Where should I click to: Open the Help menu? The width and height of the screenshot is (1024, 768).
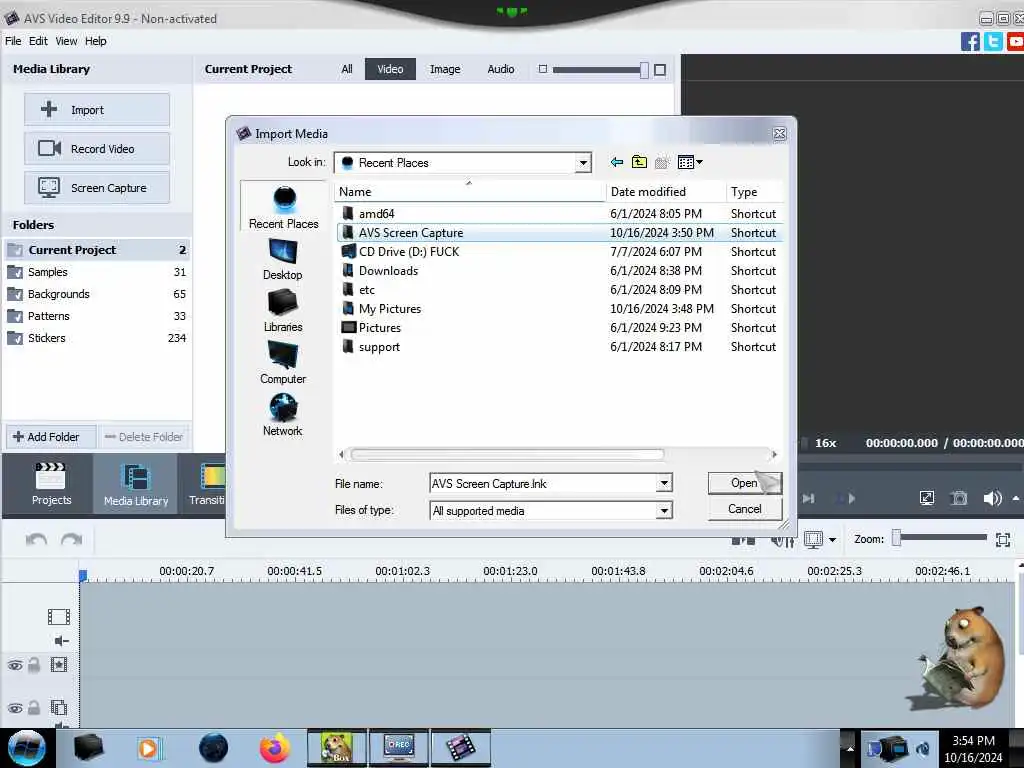point(95,41)
